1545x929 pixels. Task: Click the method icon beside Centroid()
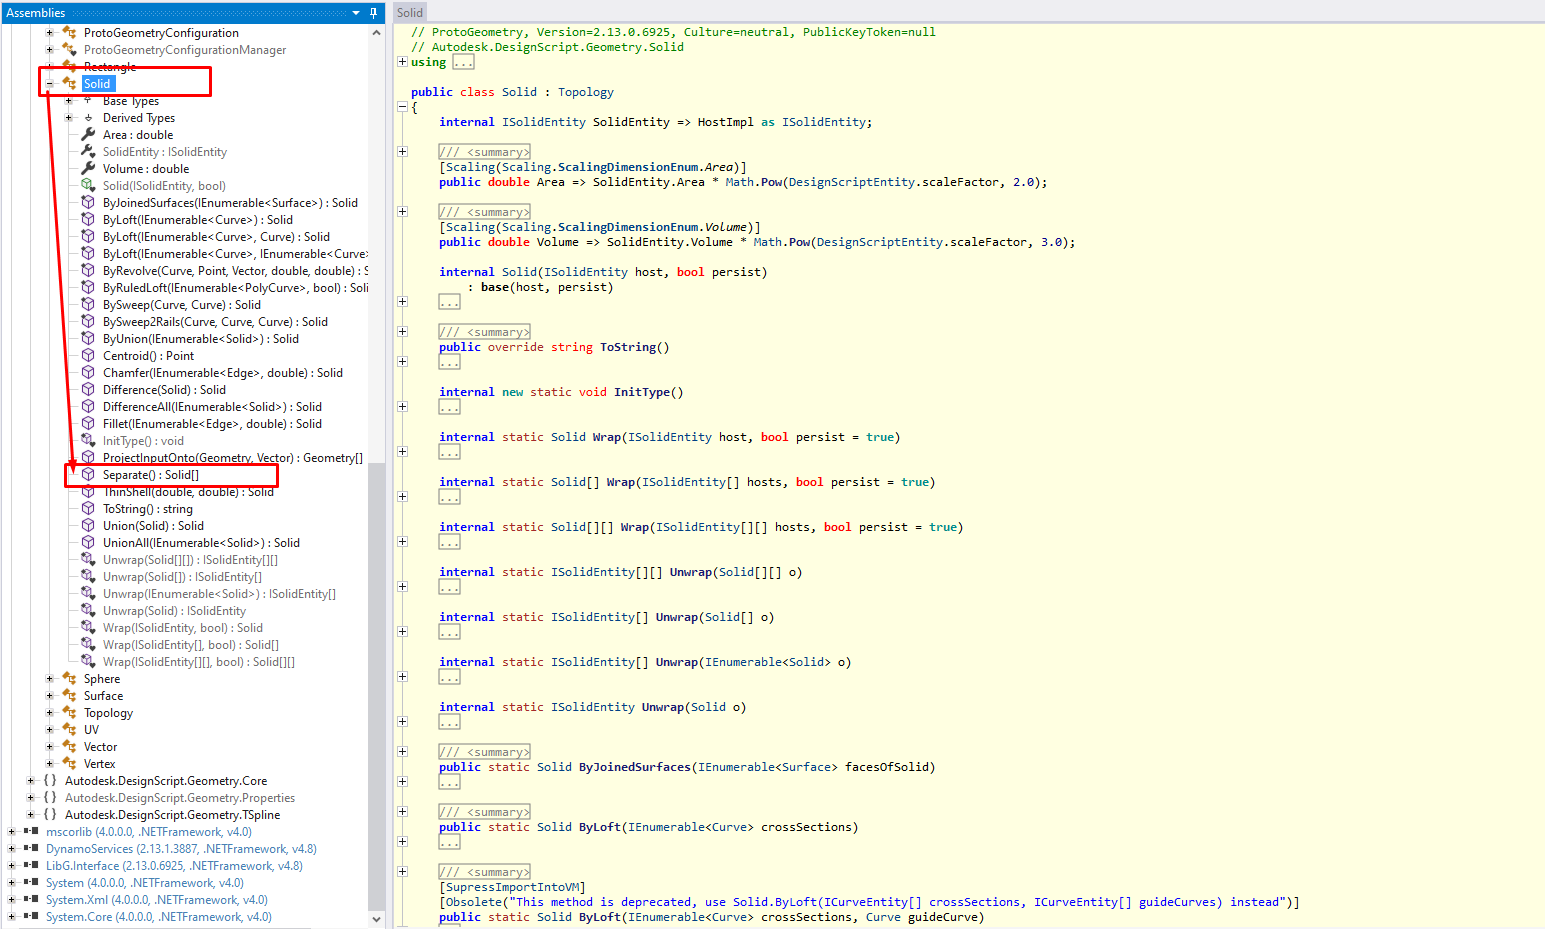[x=88, y=356]
